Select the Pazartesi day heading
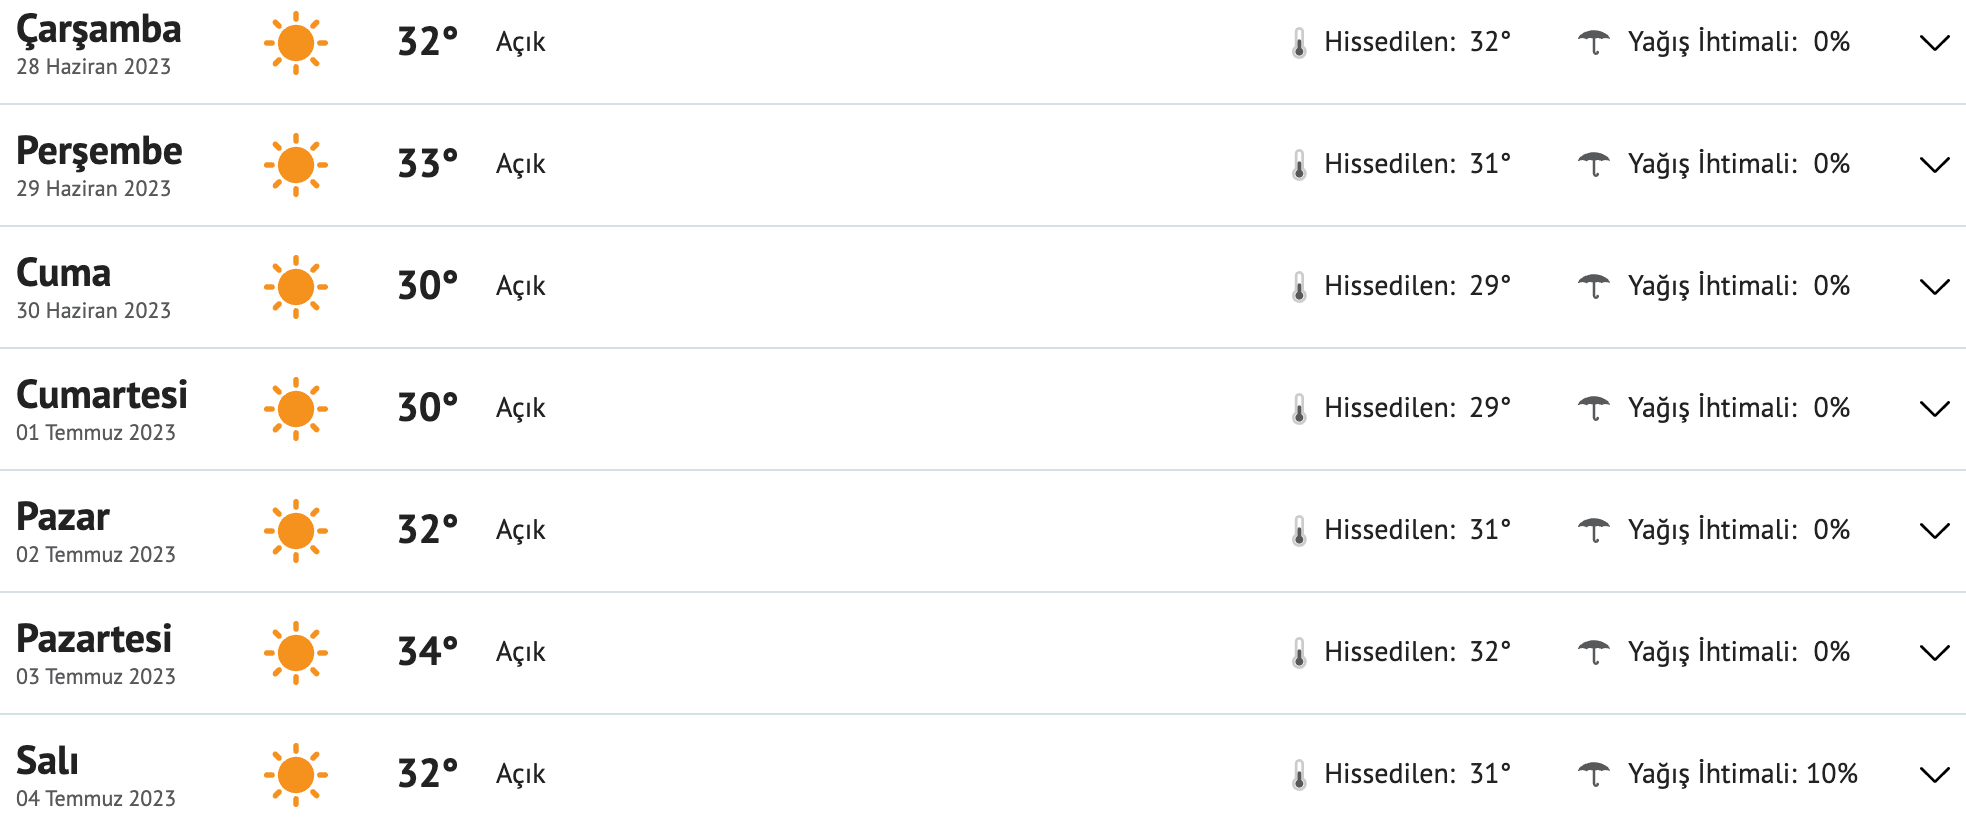This screenshot has height=822, width=1966. point(94,639)
